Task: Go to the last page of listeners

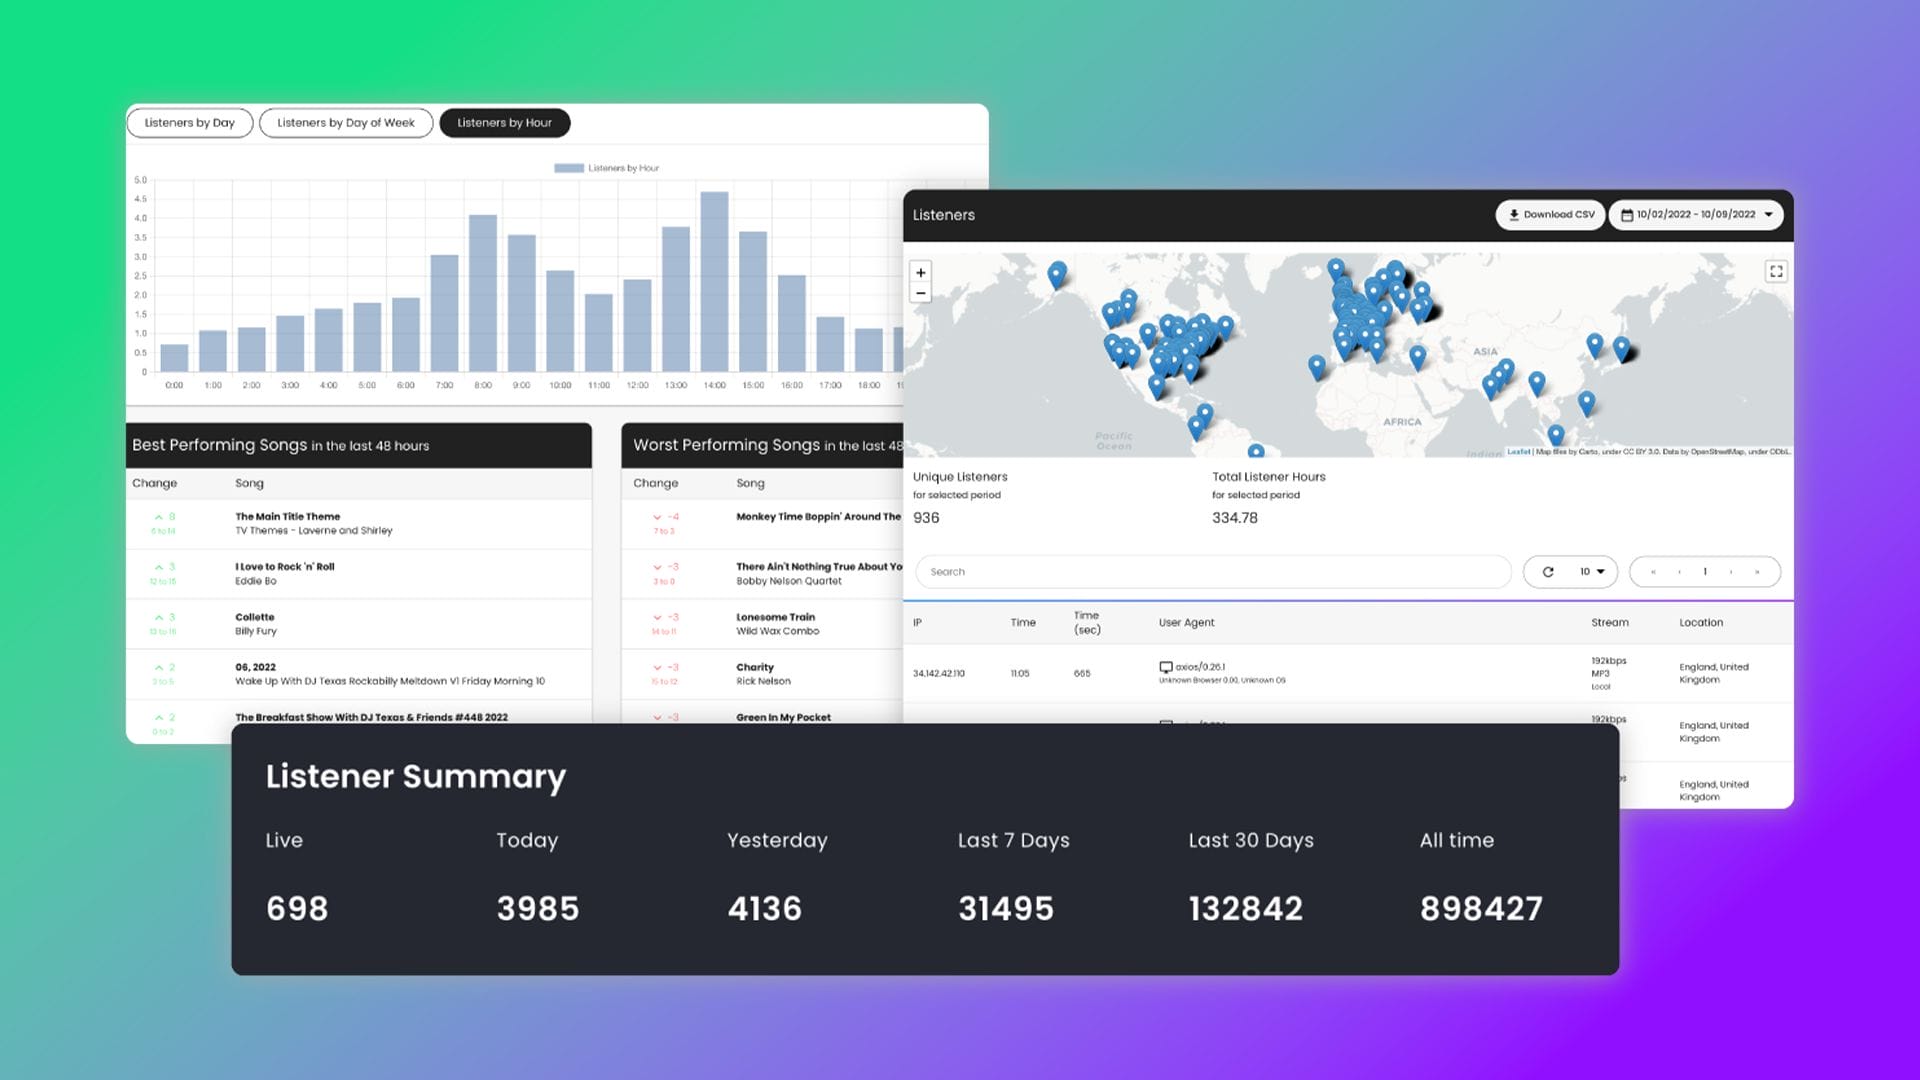Action: tap(1757, 572)
